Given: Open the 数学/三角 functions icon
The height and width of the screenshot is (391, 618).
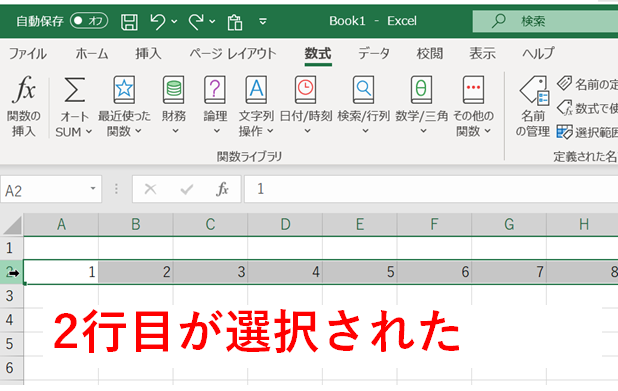Looking at the screenshot, I should pos(421,90).
